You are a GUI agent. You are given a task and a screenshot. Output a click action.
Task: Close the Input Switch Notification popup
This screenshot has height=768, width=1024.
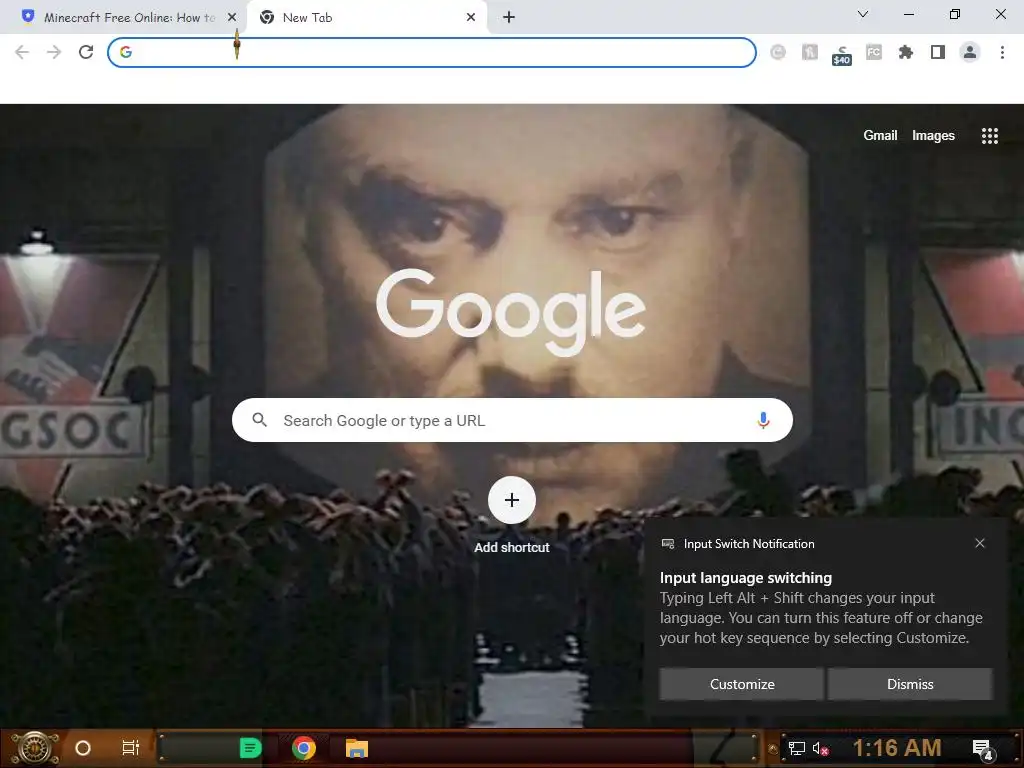click(980, 543)
